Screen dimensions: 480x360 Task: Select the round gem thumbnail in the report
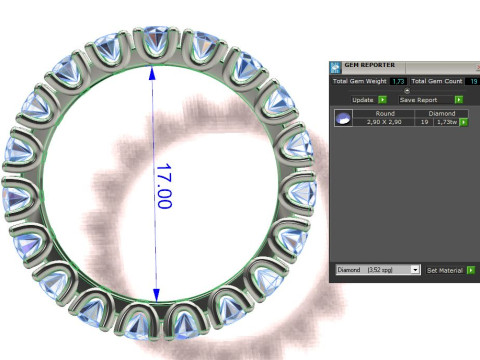pyautogui.click(x=343, y=118)
